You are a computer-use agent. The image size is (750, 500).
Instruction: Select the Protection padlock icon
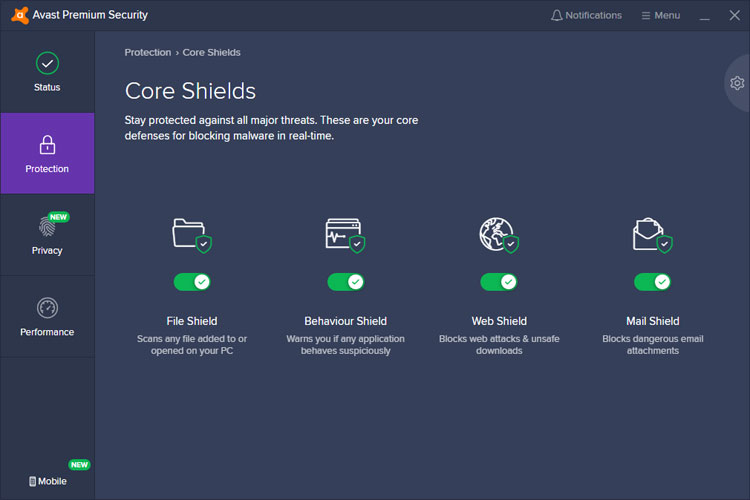(x=47, y=144)
